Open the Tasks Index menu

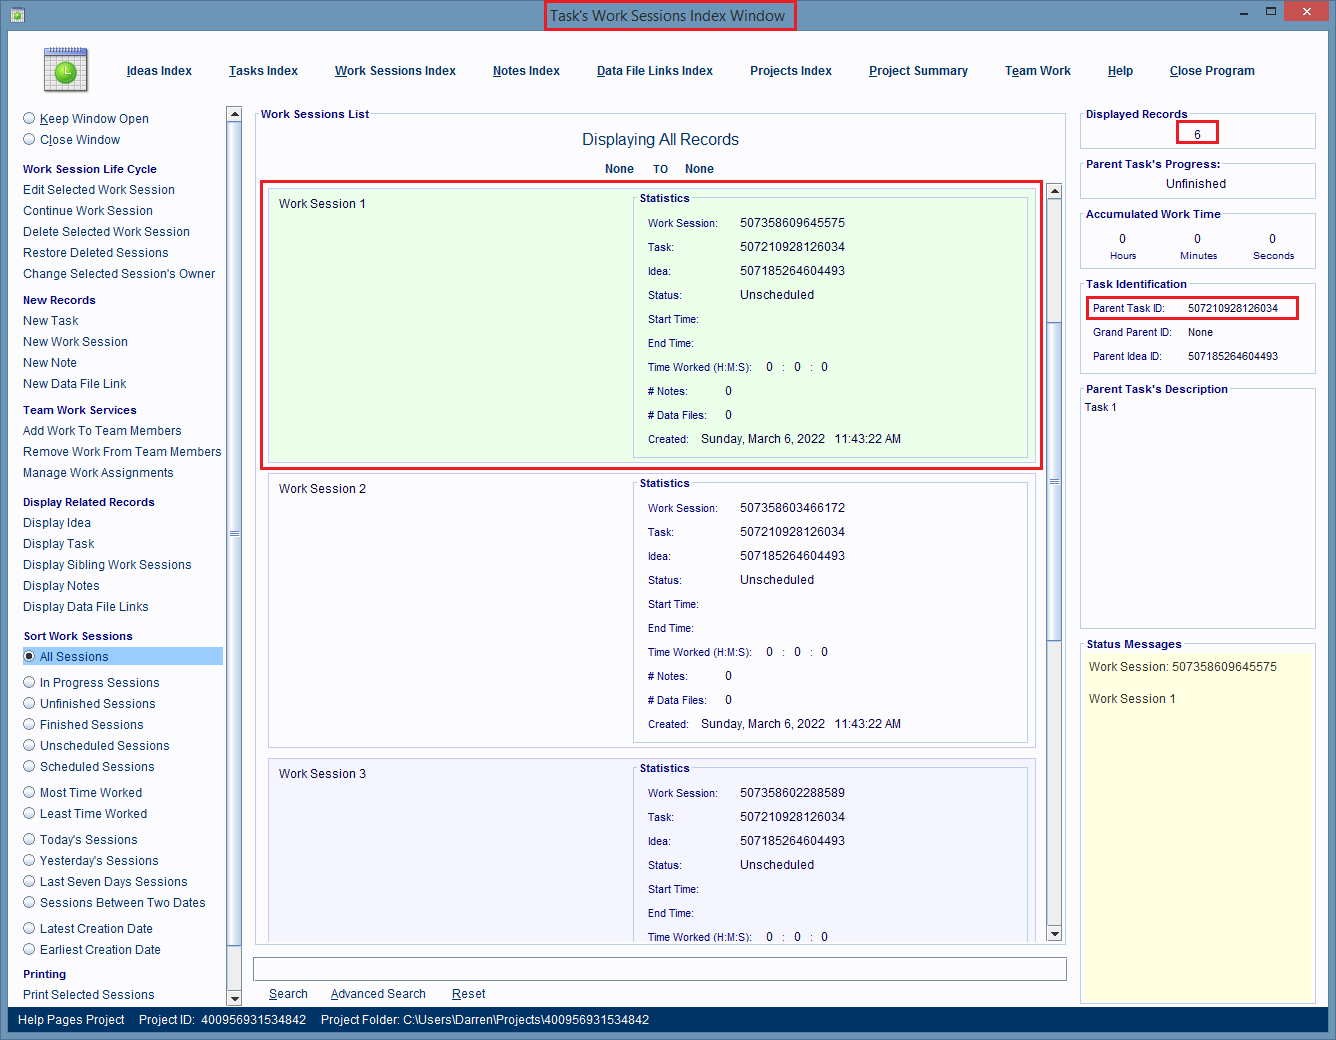point(263,71)
